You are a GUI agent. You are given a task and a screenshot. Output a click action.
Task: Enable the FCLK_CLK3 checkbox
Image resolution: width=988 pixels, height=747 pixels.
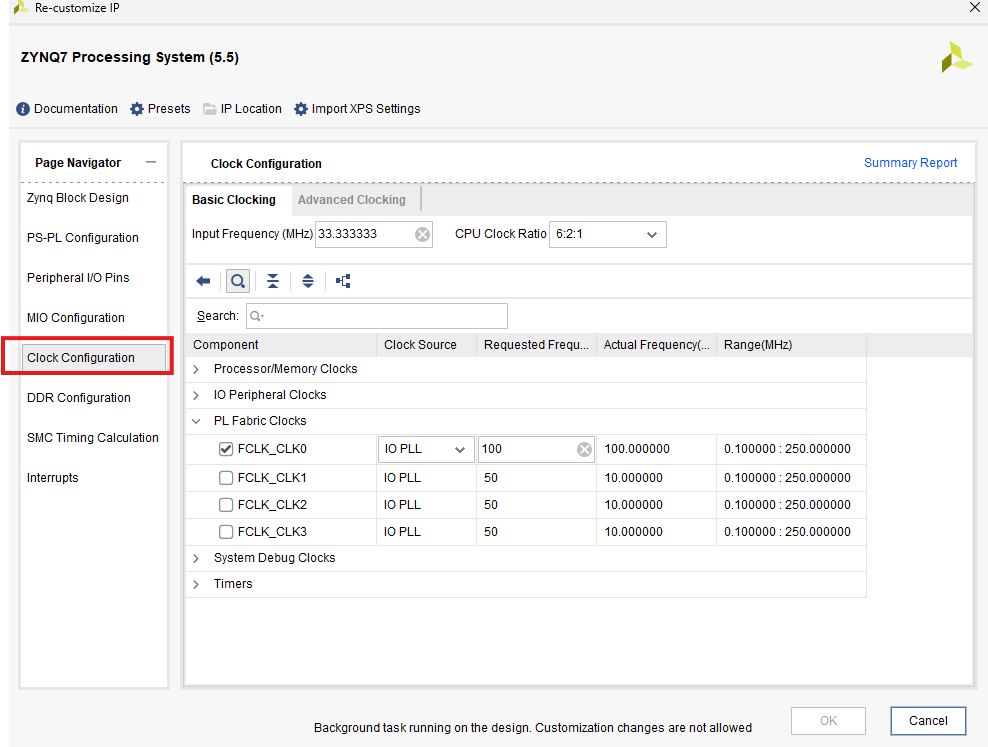coord(226,532)
